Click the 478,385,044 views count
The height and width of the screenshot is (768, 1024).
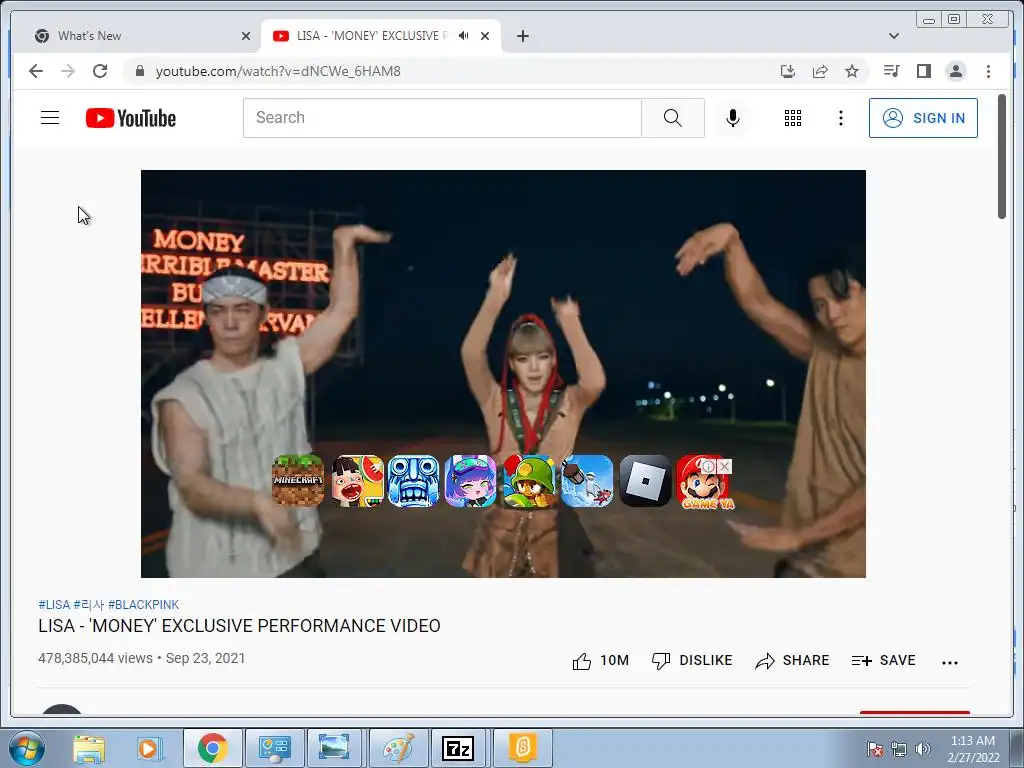95,658
